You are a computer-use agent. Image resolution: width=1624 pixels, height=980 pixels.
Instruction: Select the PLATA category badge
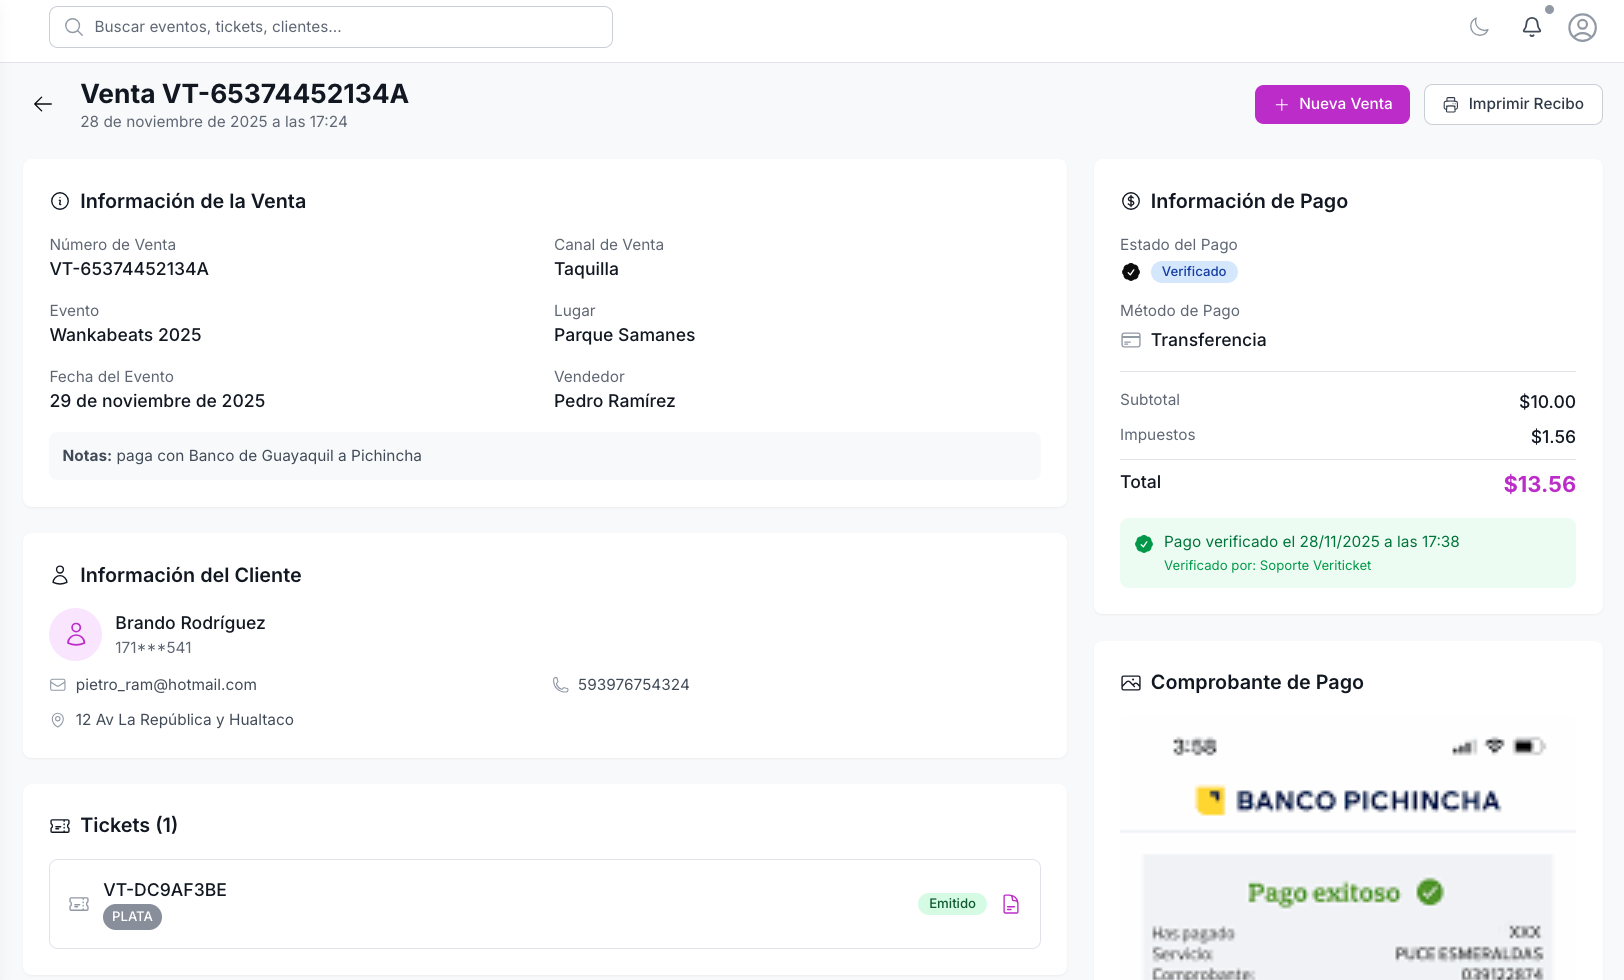(x=132, y=916)
